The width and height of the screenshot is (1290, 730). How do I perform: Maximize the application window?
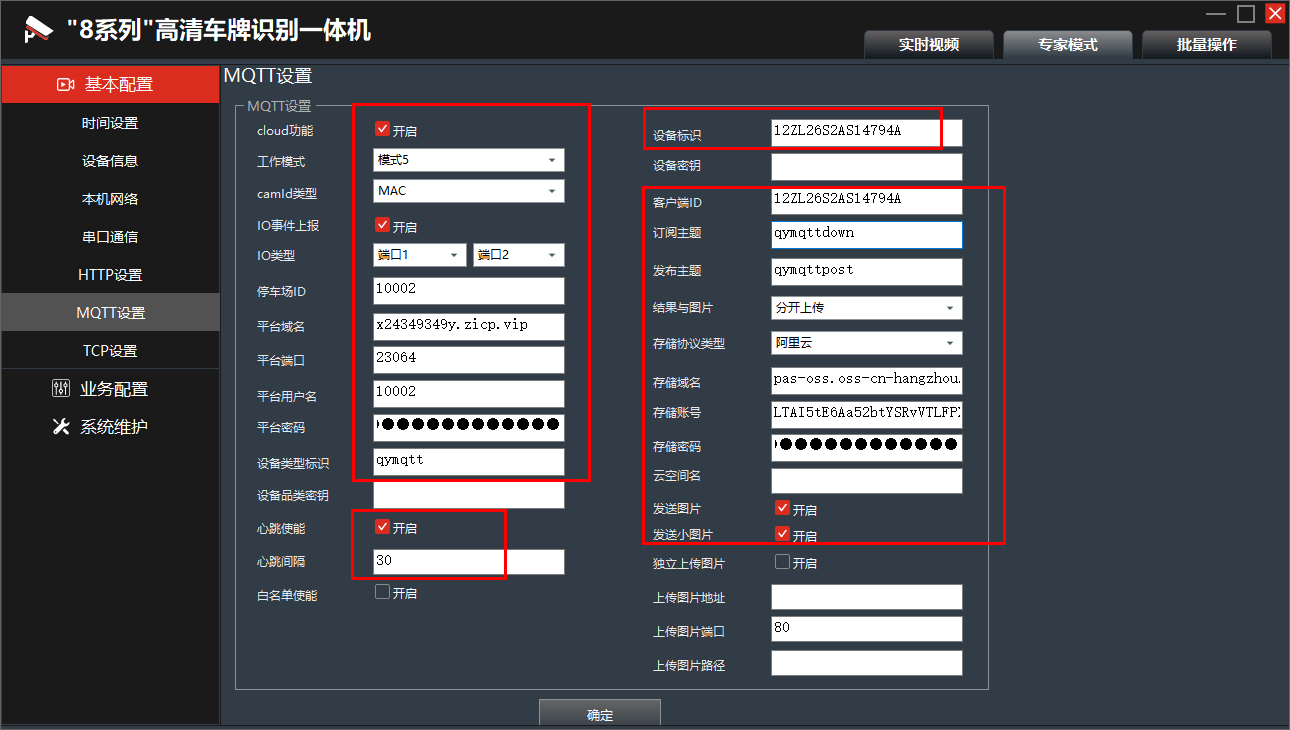(1246, 14)
